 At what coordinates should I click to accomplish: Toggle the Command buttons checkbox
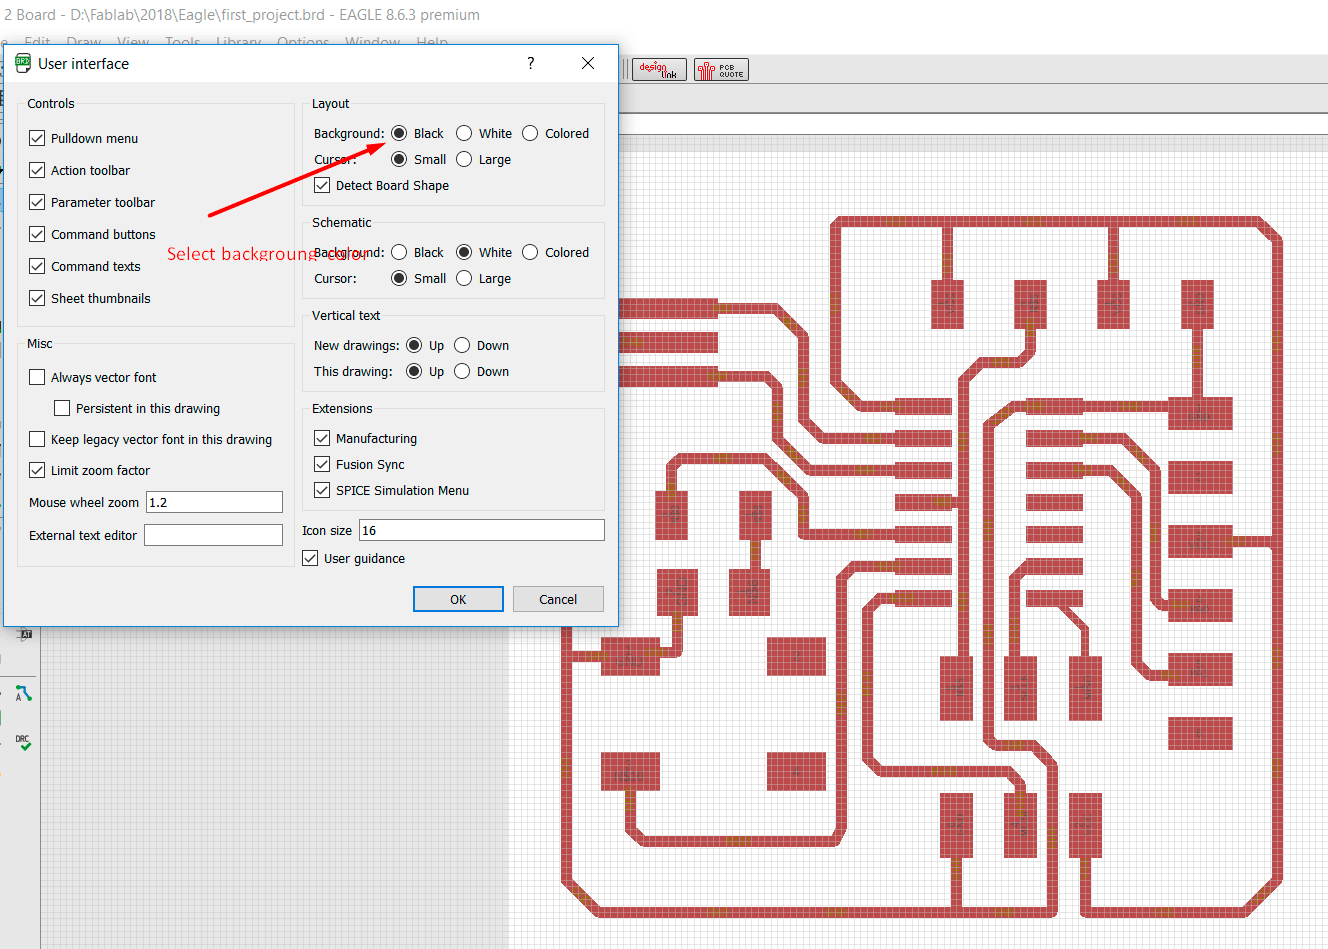pos(37,234)
